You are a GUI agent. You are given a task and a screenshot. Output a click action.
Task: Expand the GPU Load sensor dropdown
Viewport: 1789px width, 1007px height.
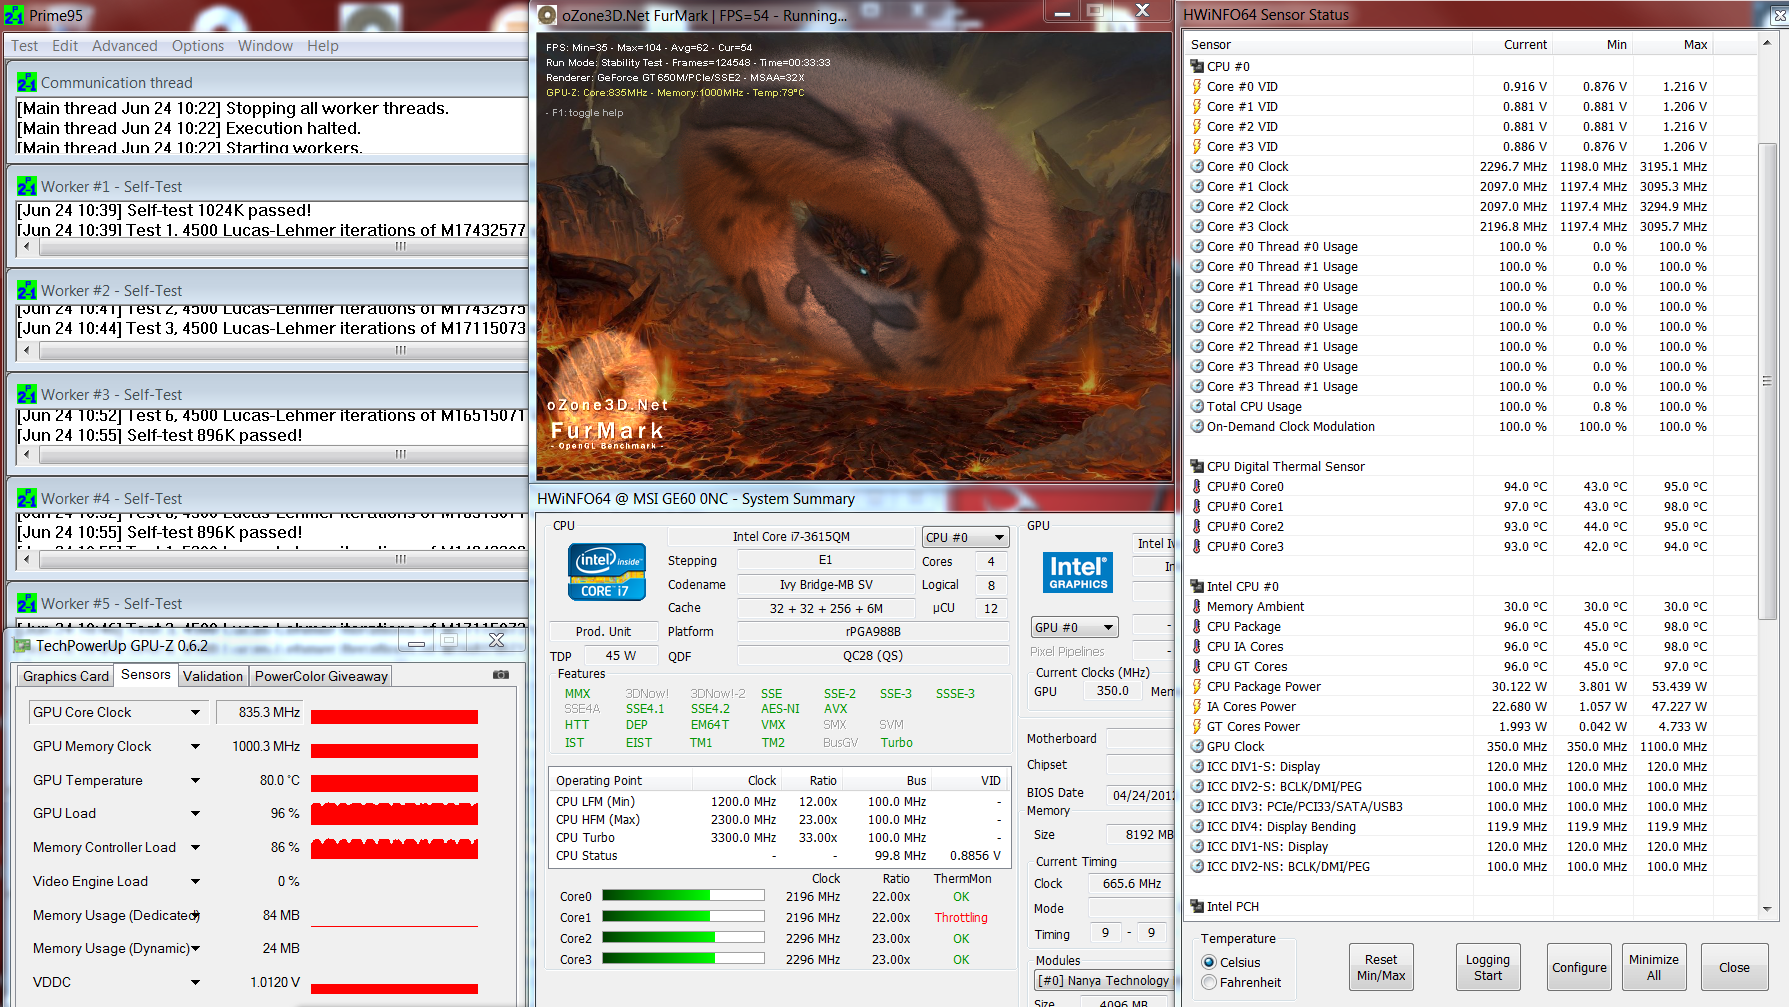[x=195, y=813]
